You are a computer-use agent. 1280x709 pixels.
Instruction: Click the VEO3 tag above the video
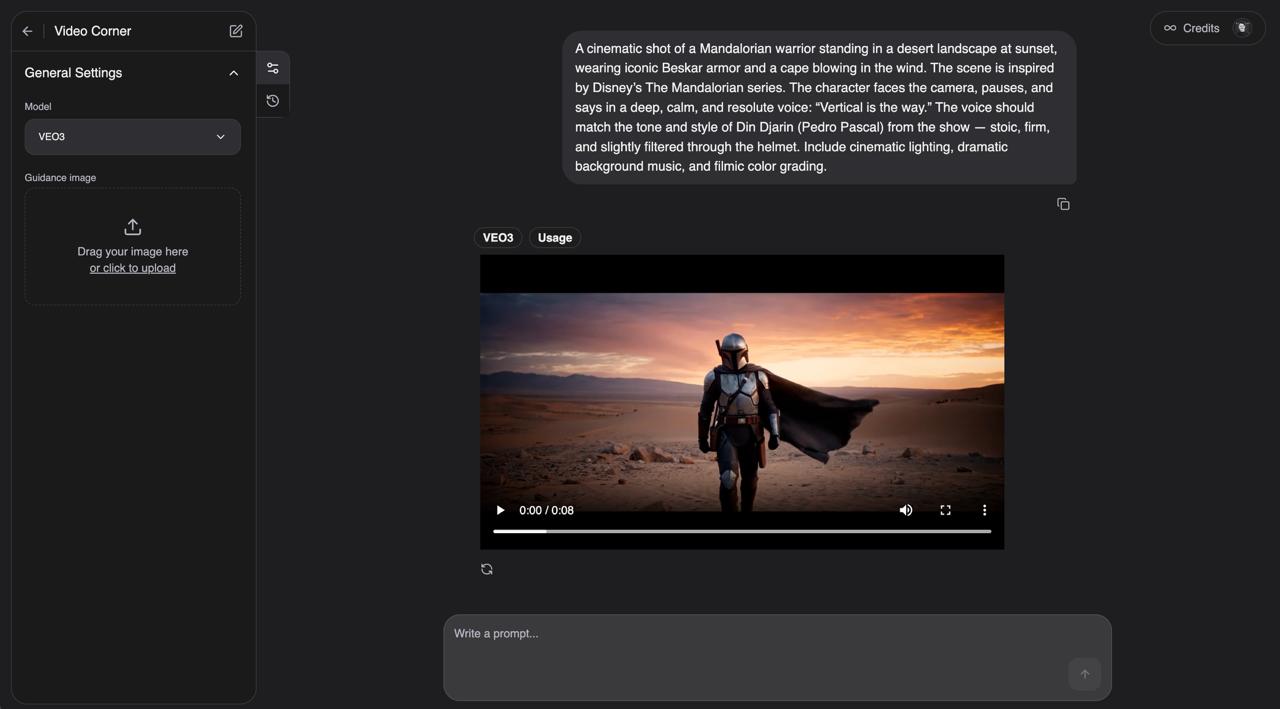498,238
